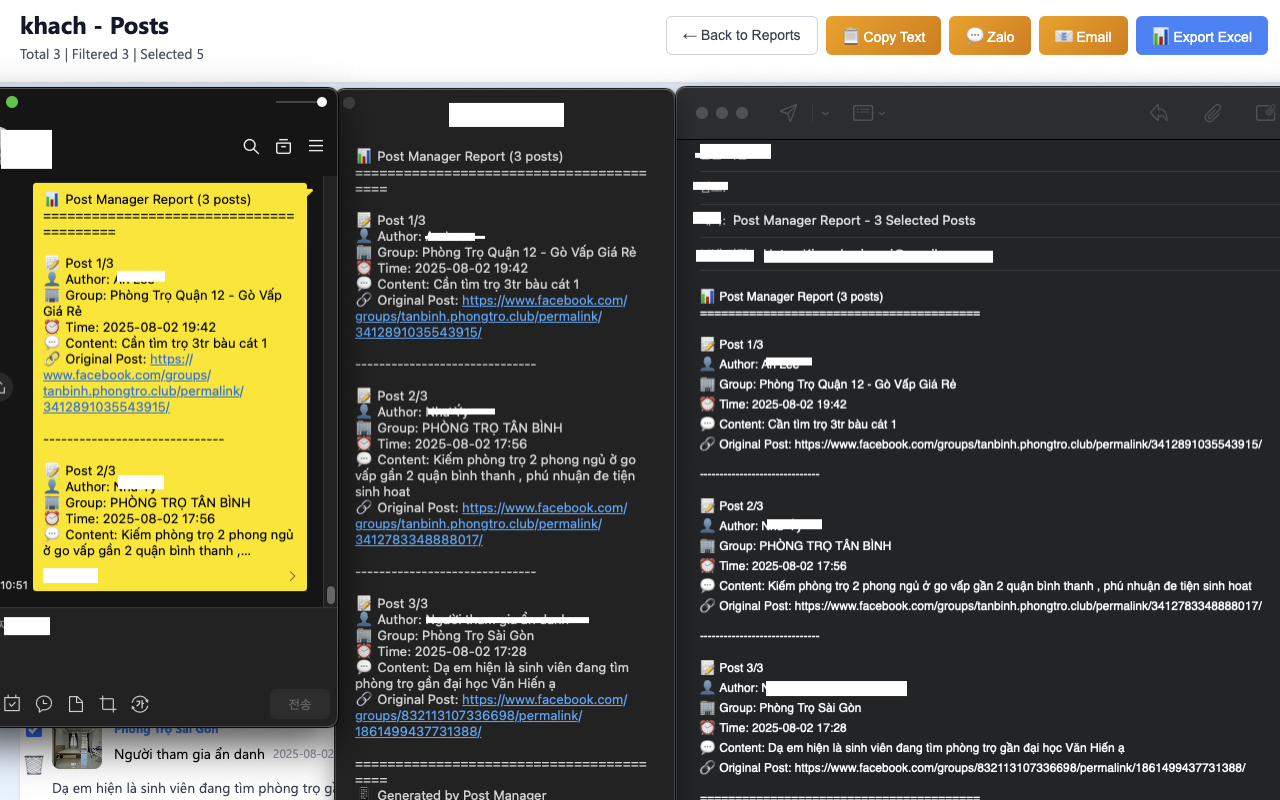Click the Zalo share button

(990, 36)
